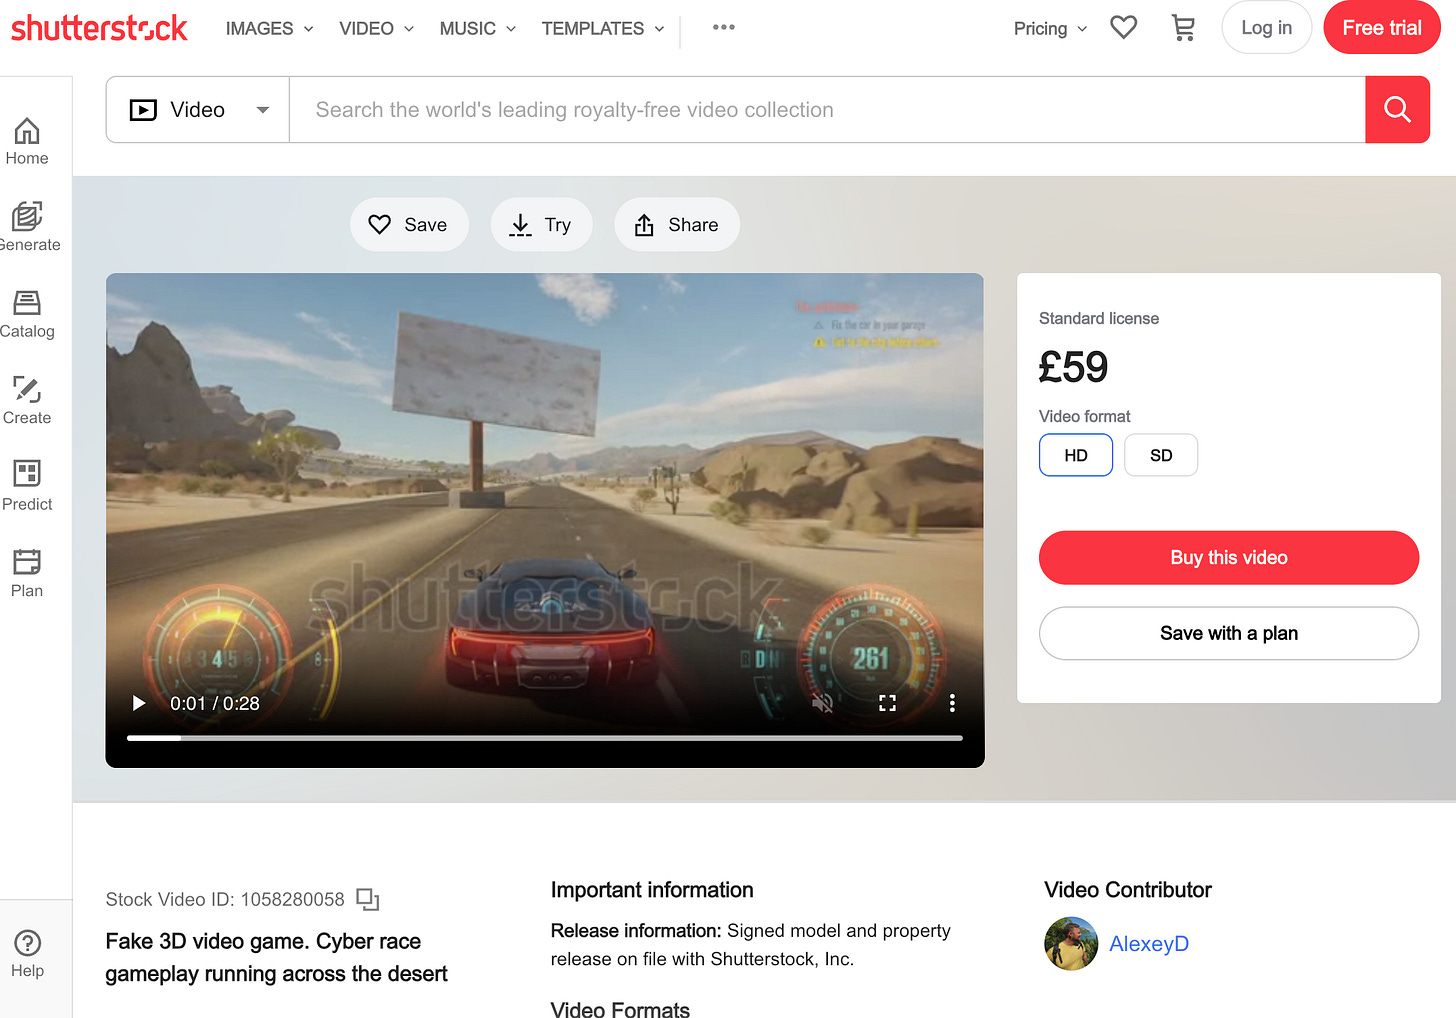
Task: Click the £59 price text
Action: (1073, 367)
